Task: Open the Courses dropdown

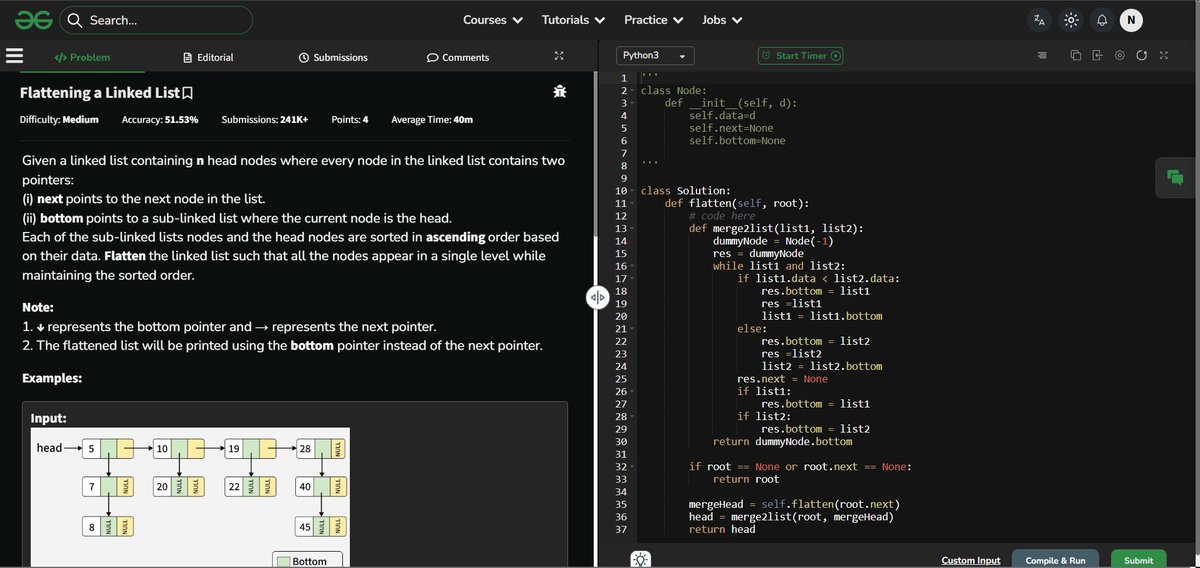Action: [493, 20]
